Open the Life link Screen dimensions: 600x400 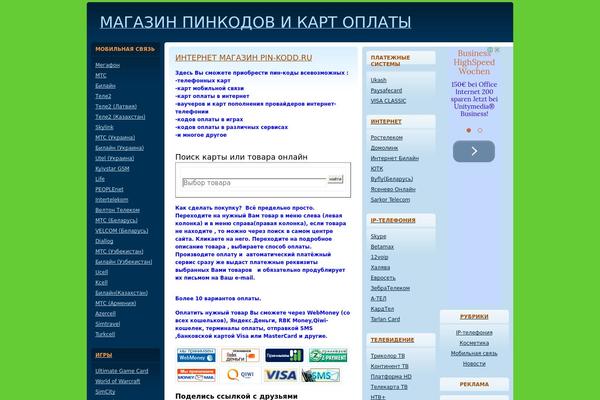100,179
